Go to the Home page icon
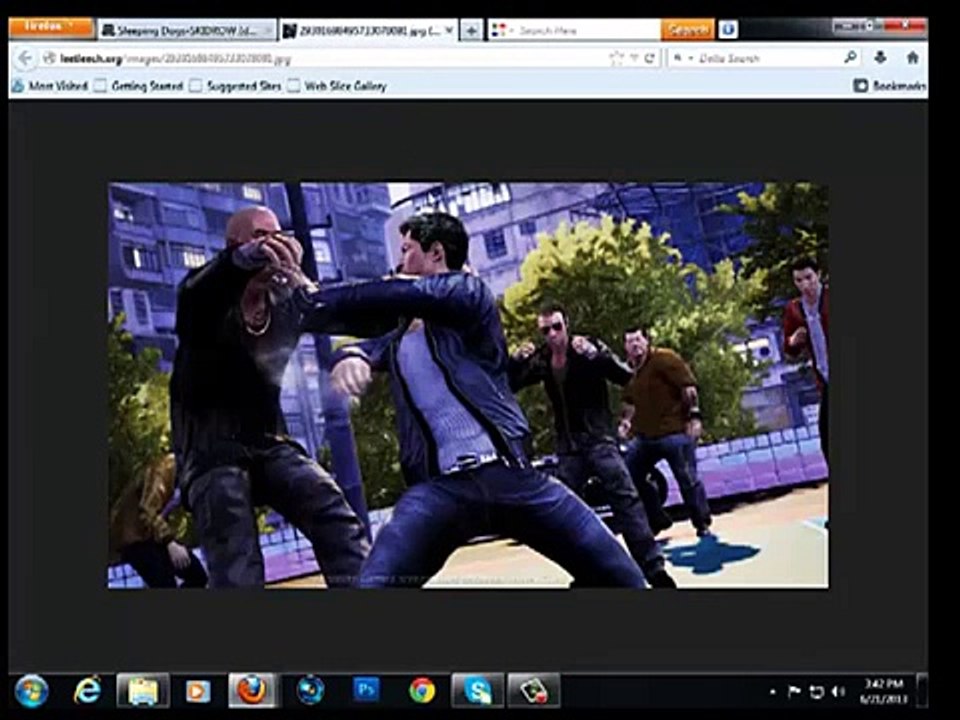 [912, 58]
